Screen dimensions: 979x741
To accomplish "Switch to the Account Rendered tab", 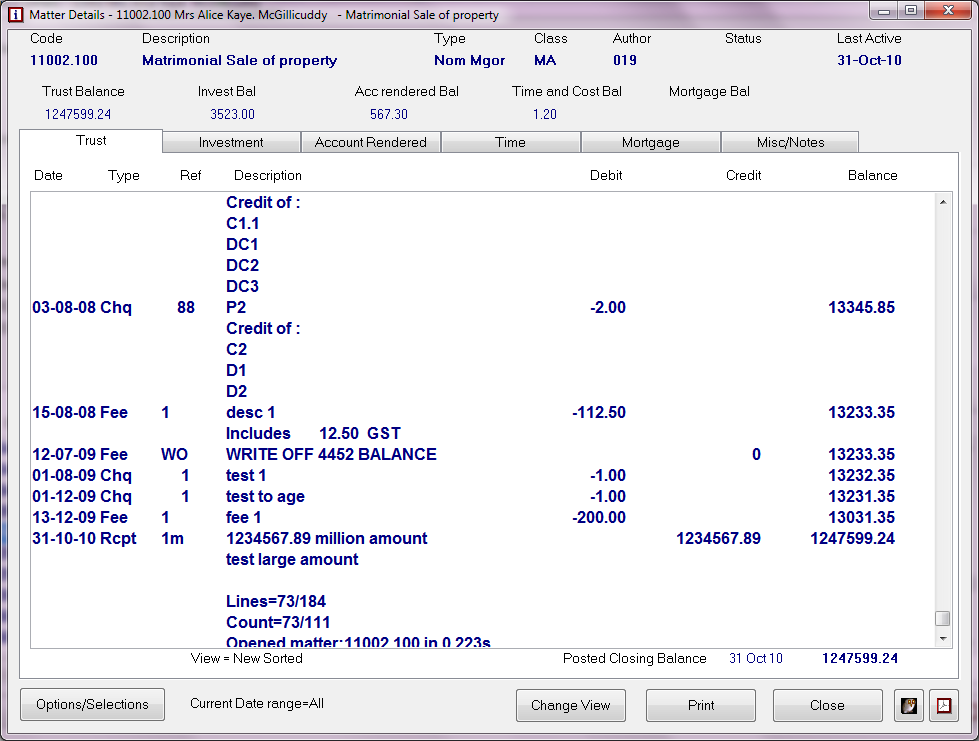I will (370, 142).
